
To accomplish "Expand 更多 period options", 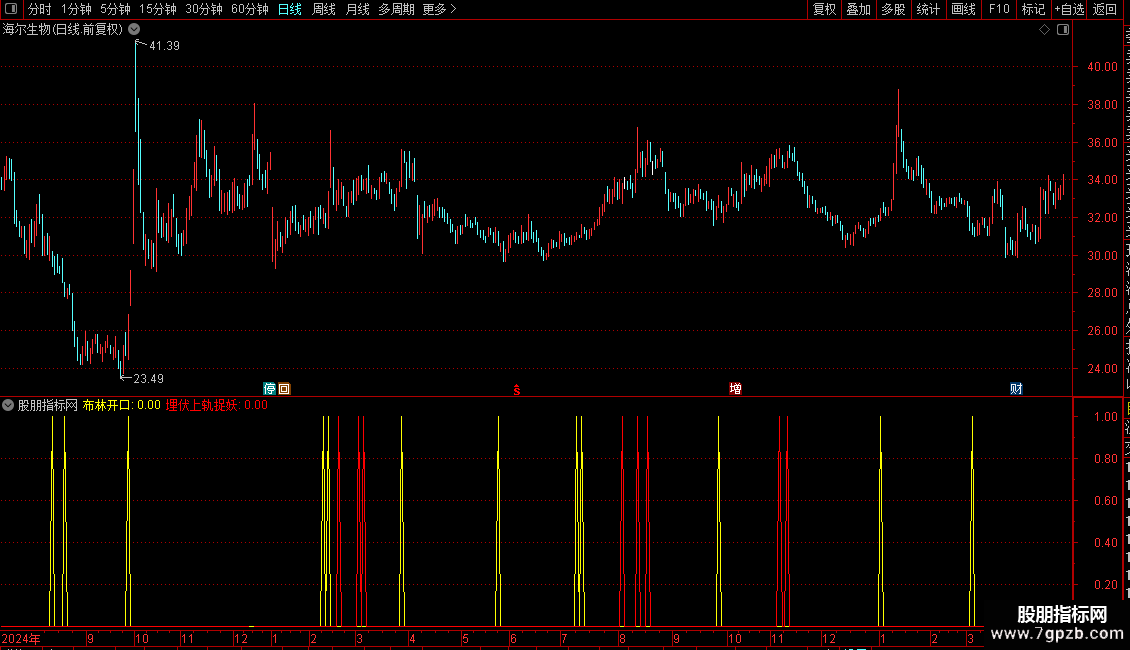I will click(440, 9).
